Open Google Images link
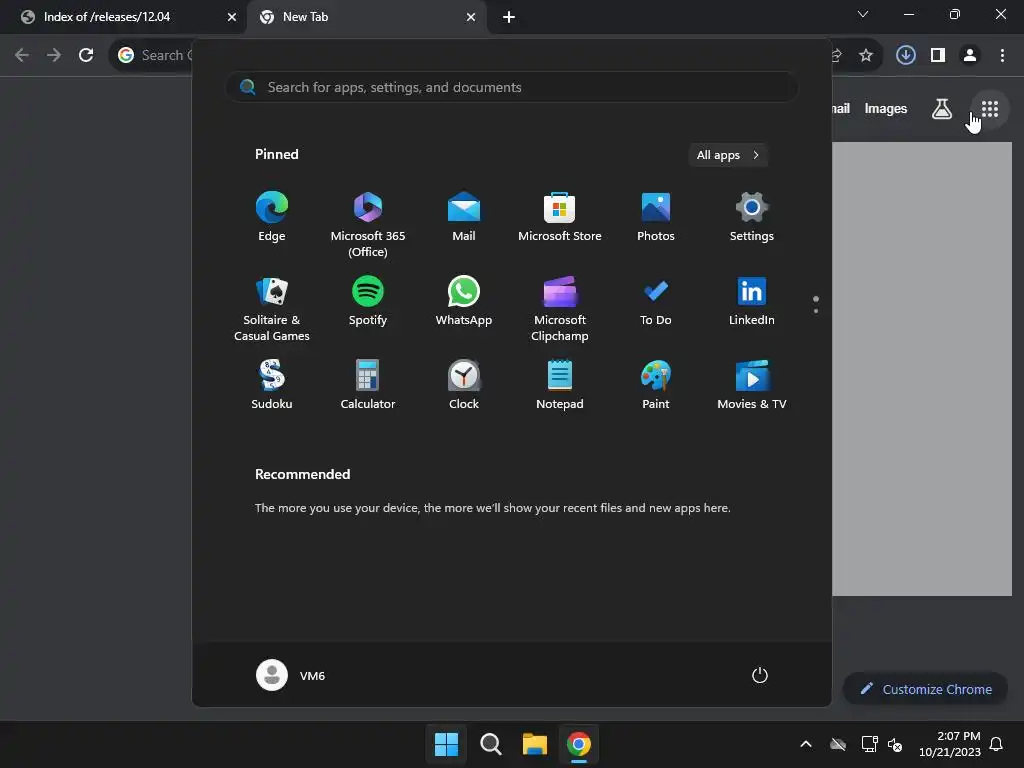Viewport: 1024px width, 768px height. coord(886,108)
